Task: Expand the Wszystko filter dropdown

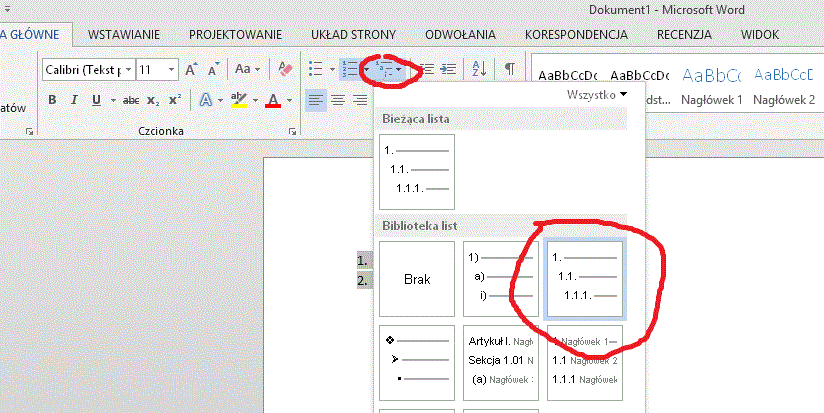Action: point(597,95)
